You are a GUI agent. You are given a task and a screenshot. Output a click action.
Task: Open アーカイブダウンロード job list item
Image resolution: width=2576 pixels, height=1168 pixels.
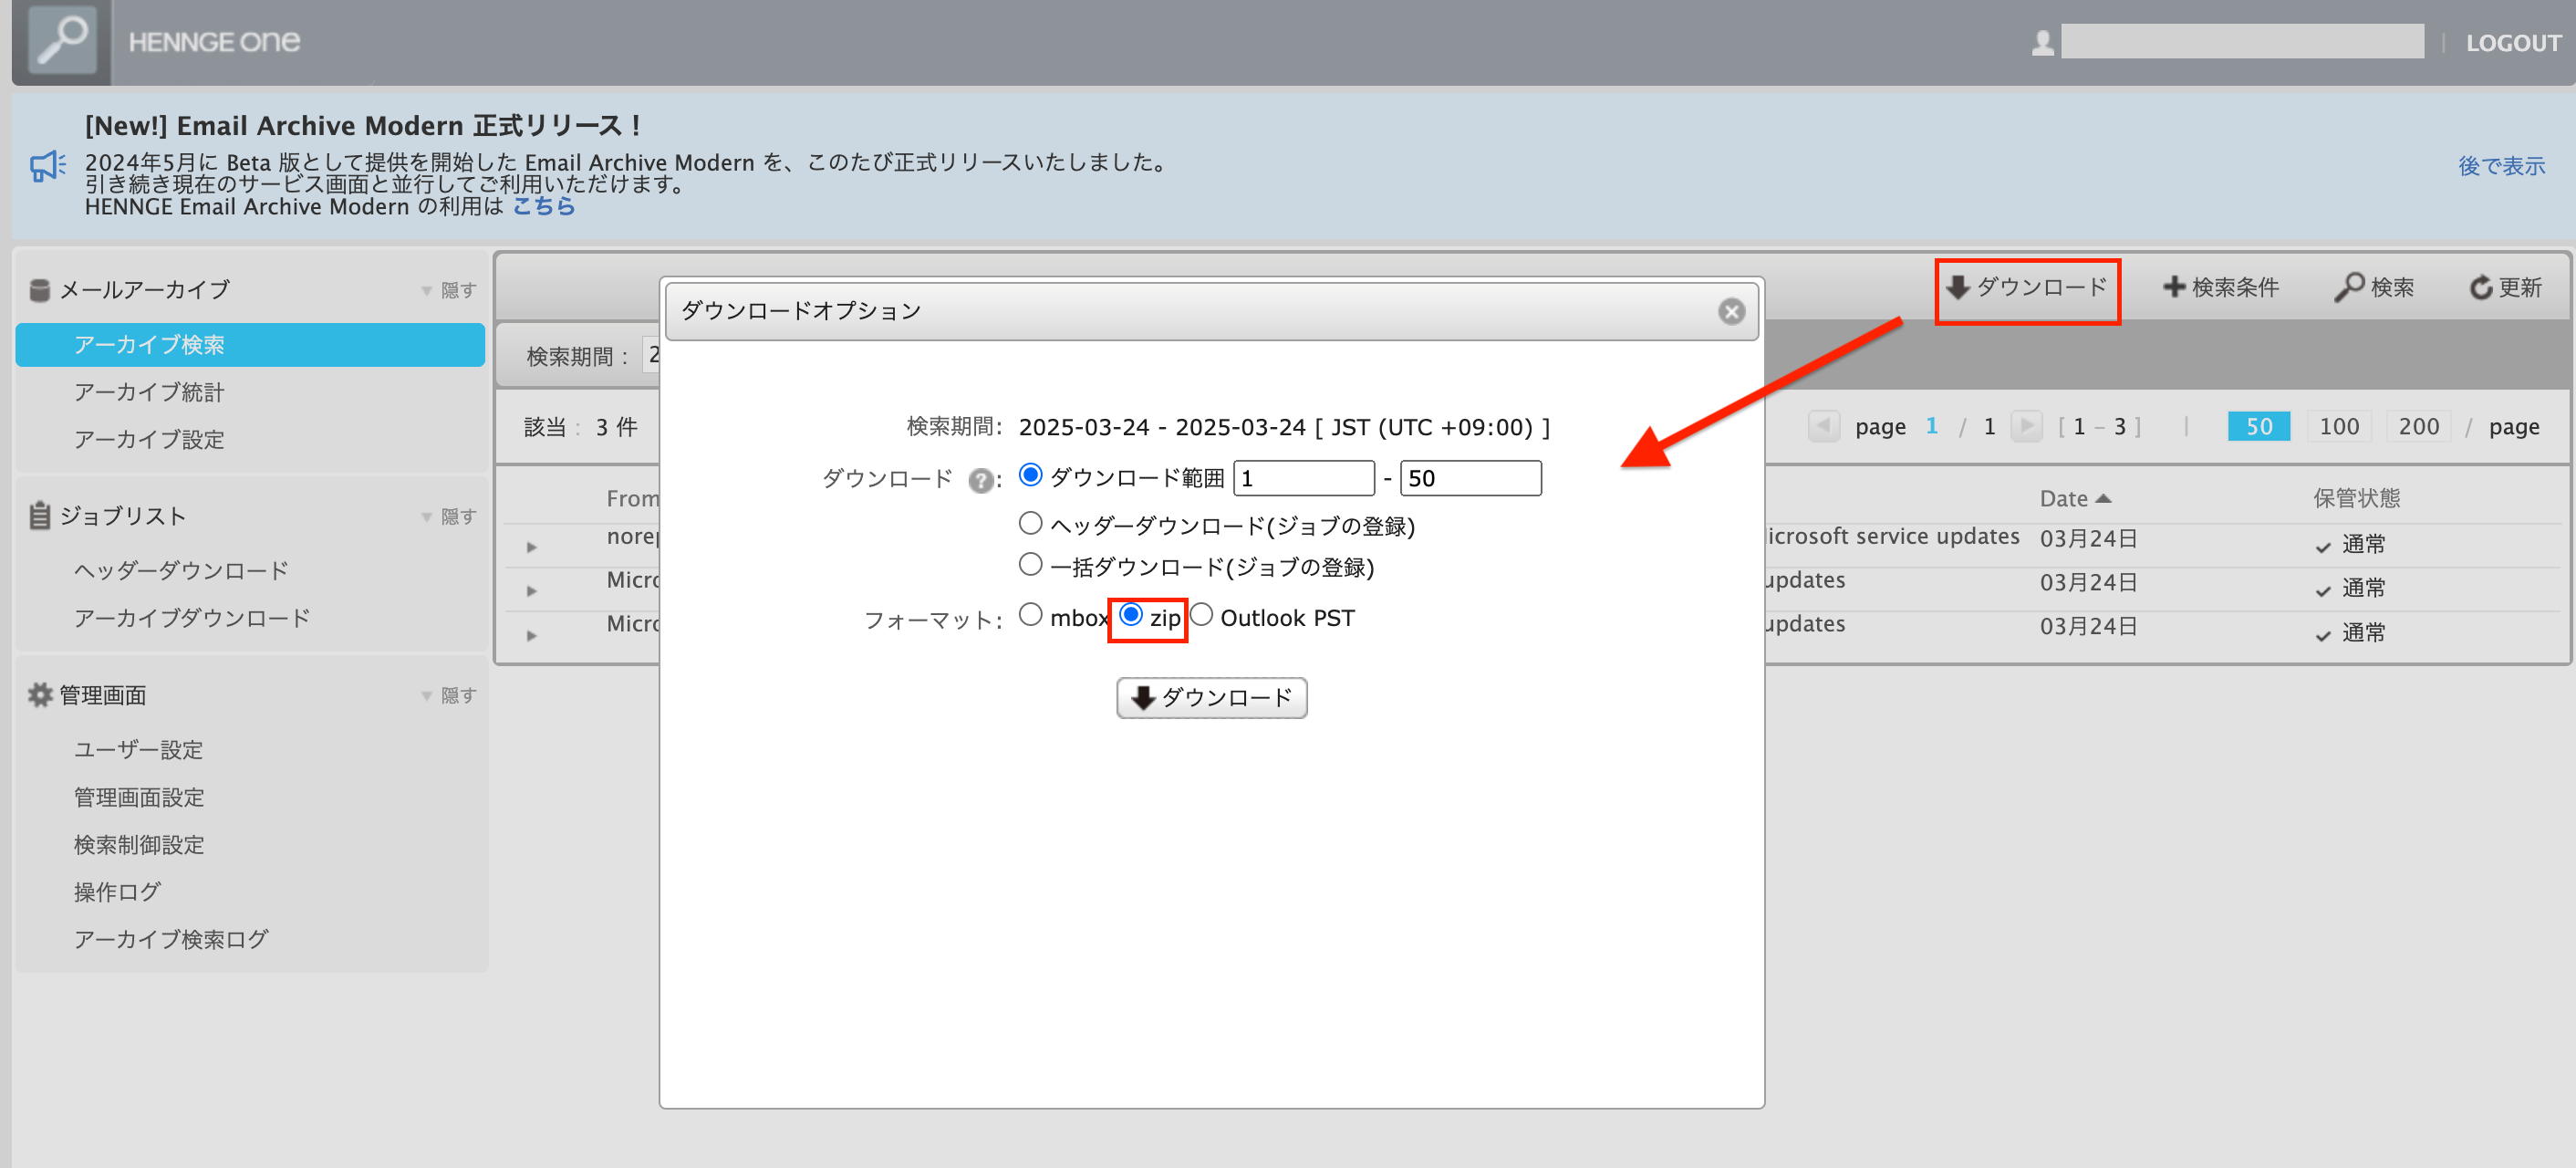[x=192, y=618]
